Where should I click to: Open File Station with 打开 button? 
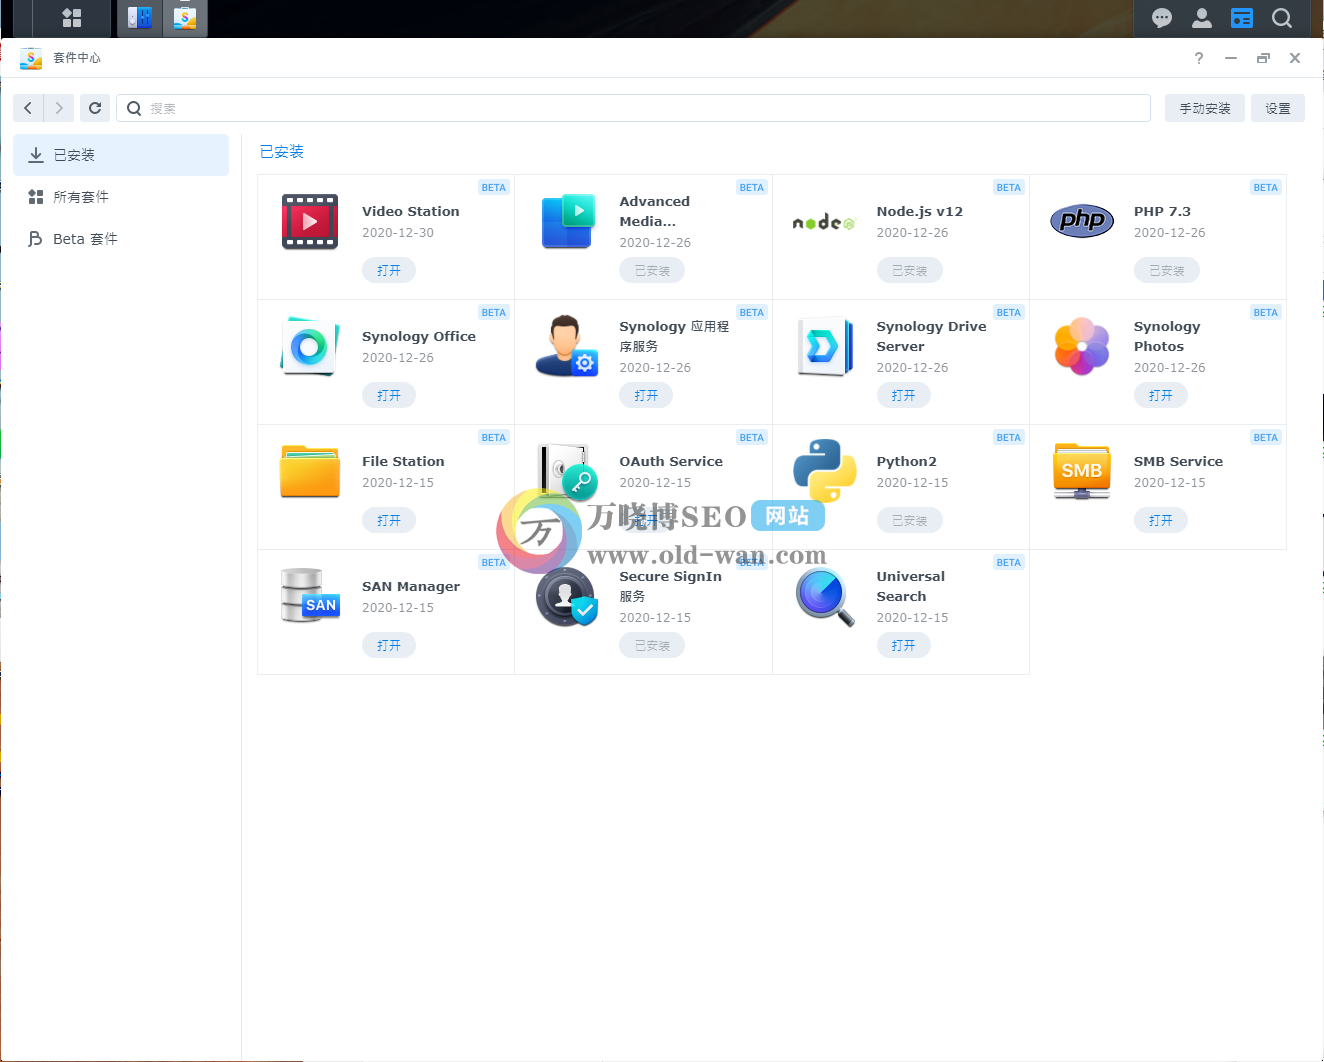tap(389, 520)
